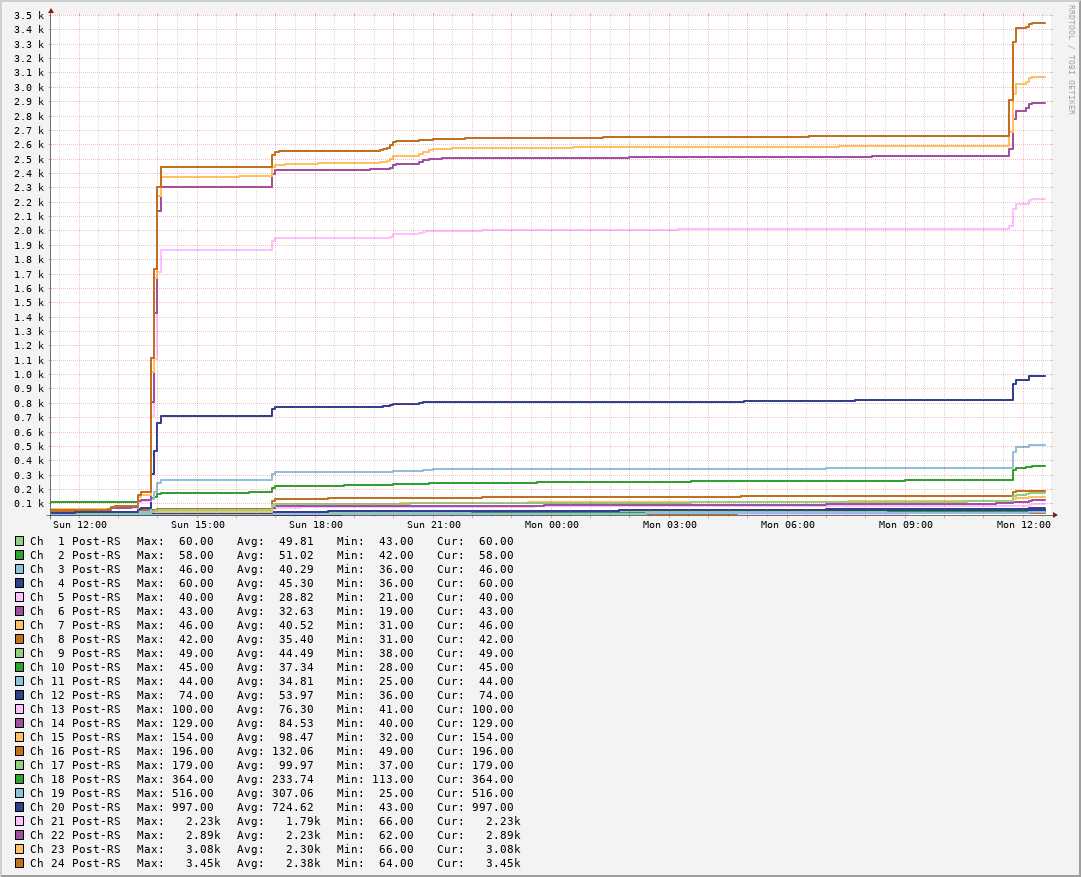Click the Mon 00:00 time axis label

coord(552,525)
